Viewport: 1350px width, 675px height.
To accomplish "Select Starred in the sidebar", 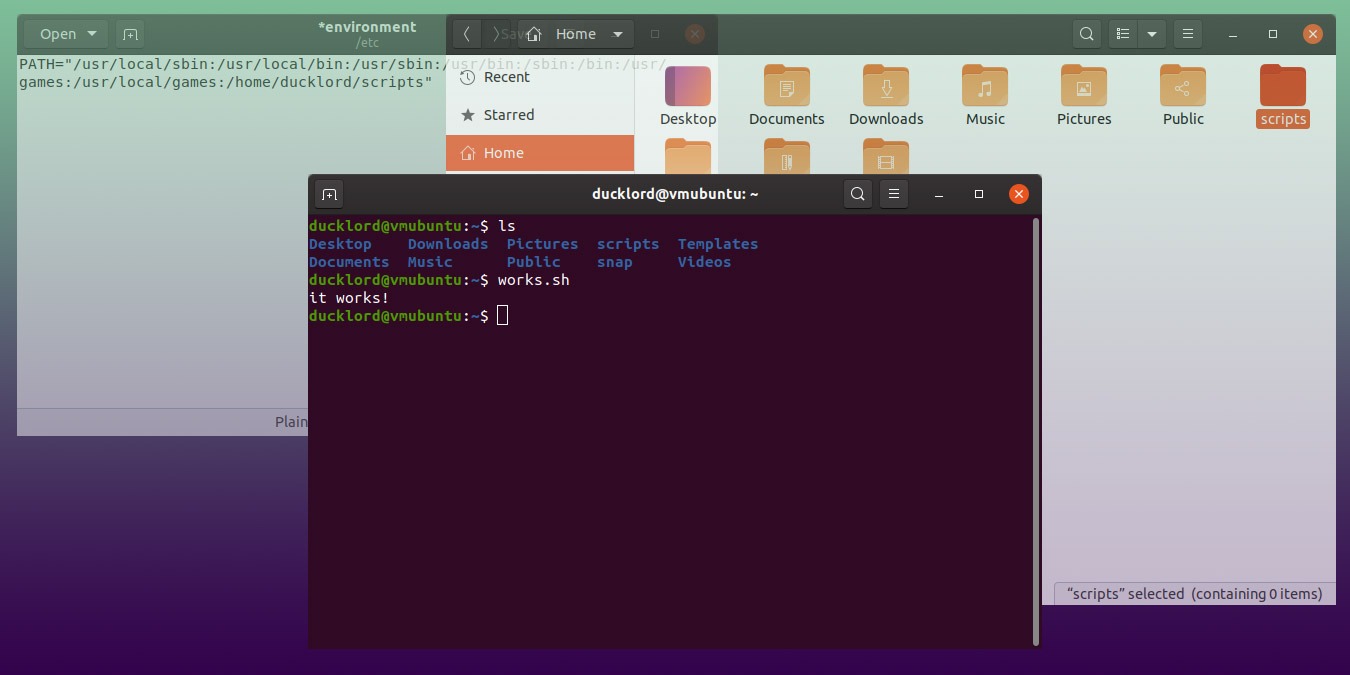I will pos(508,115).
